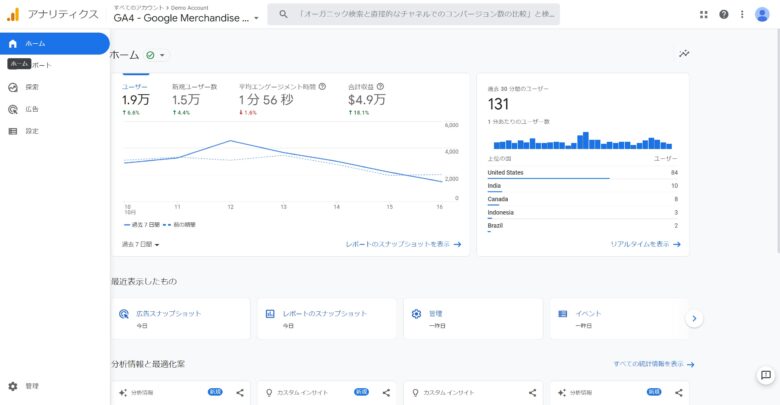This screenshot has width=780, height=405.
Task: Select the Users (ユーザー) metric tab
Action: 136,99
